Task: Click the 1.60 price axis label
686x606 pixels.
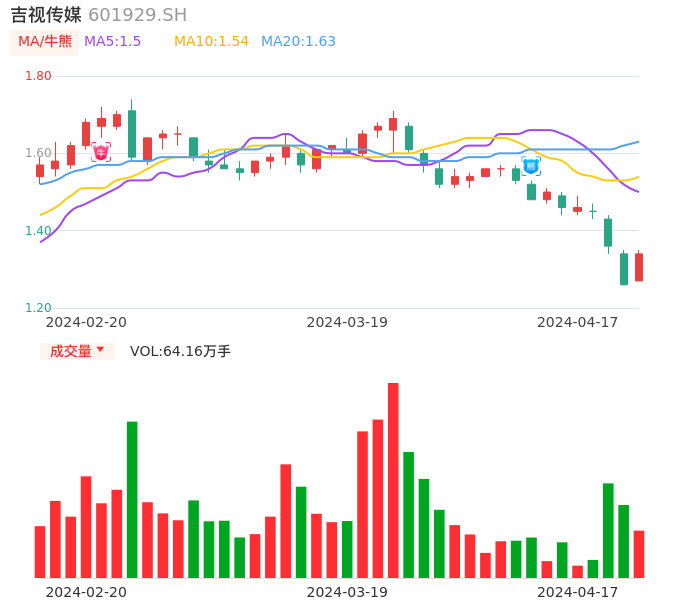Action: click(x=38, y=153)
